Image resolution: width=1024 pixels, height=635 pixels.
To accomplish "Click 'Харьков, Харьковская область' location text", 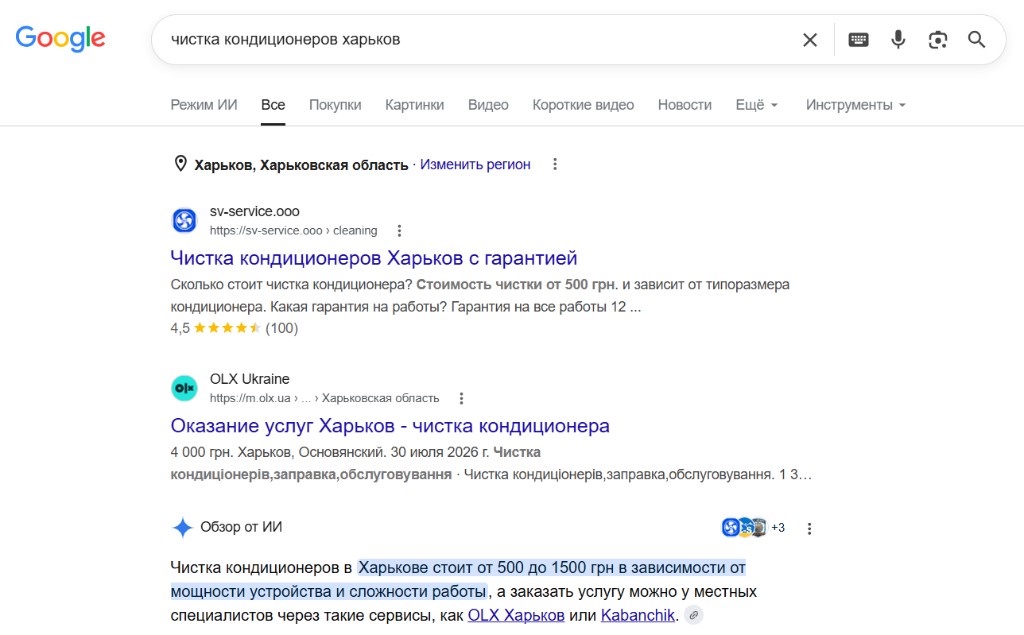I will (x=301, y=165).
